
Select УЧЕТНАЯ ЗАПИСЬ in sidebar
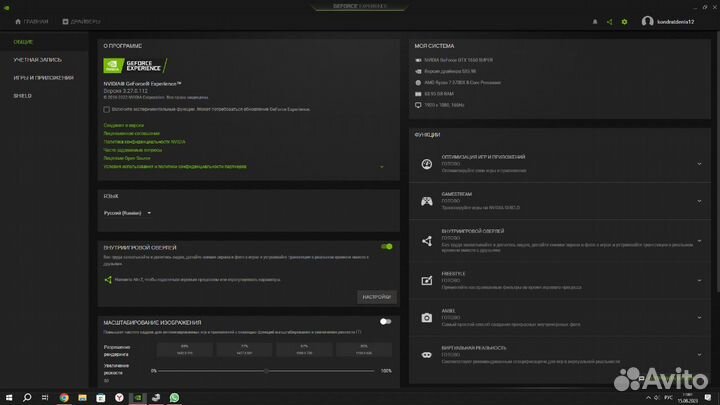(x=37, y=60)
